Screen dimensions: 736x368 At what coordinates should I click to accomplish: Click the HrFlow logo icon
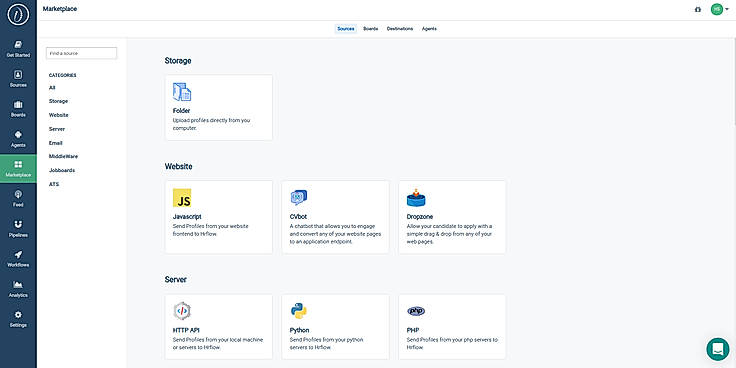18,15
